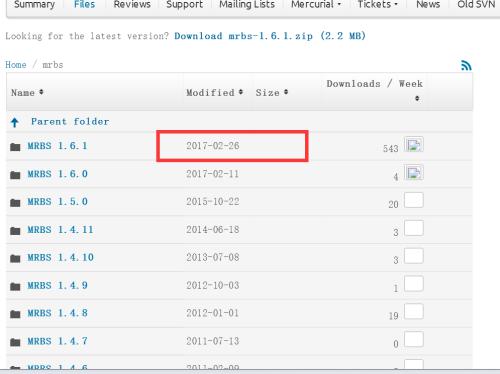
Task: Open the MRBS 1.6.0 folder link
Action: click(x=57, y=174)
